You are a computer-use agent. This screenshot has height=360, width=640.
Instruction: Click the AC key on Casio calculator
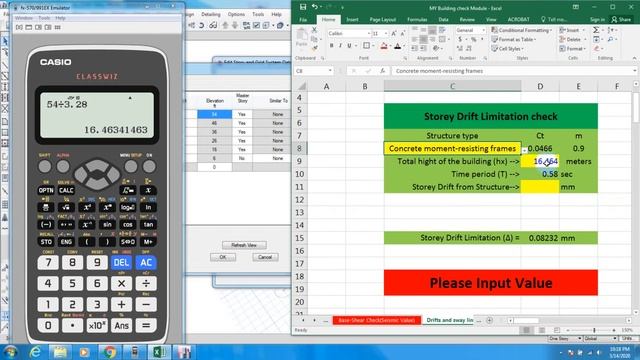(146, 262)
